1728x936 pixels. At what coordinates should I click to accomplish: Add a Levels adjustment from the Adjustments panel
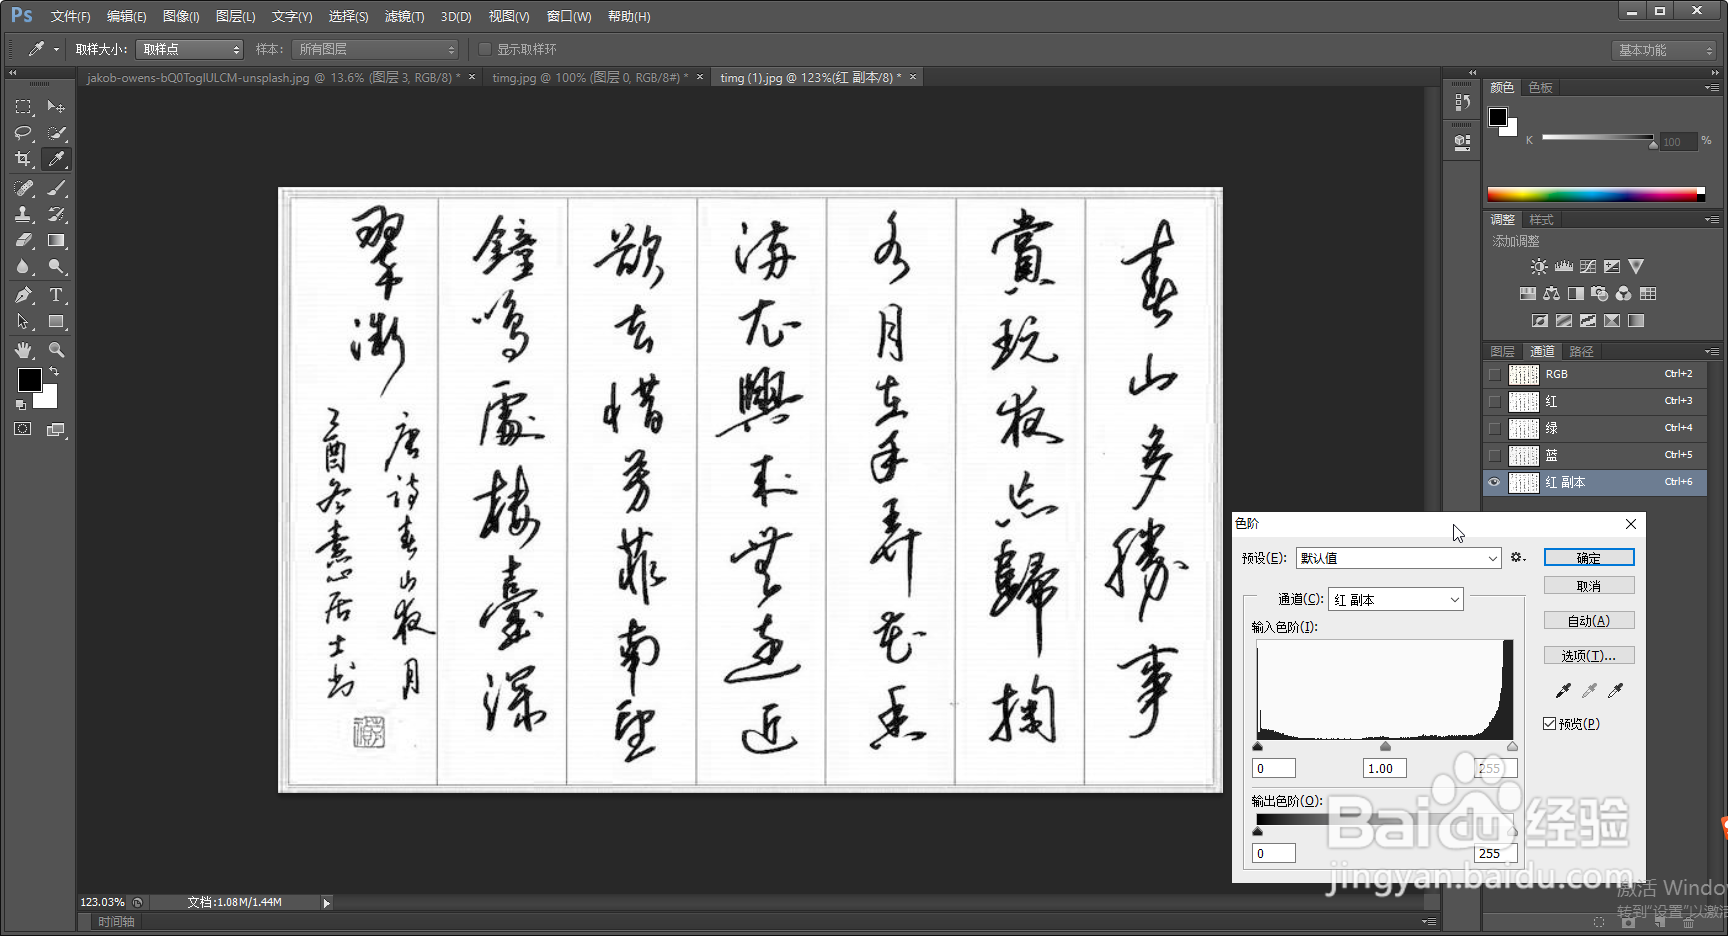[1564, 267]
